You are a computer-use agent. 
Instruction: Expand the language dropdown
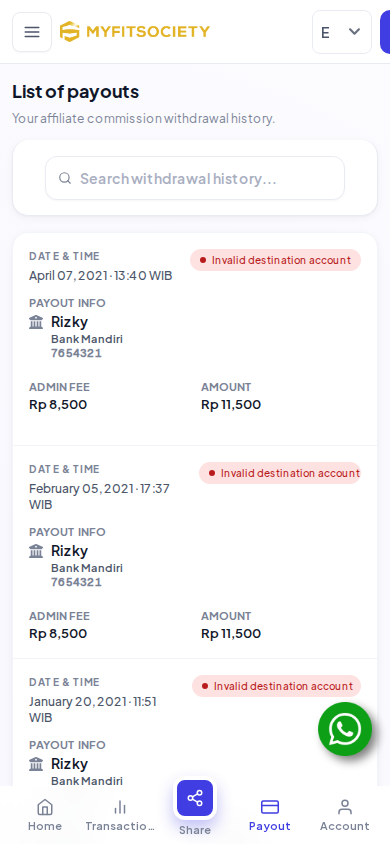point(342,32)
